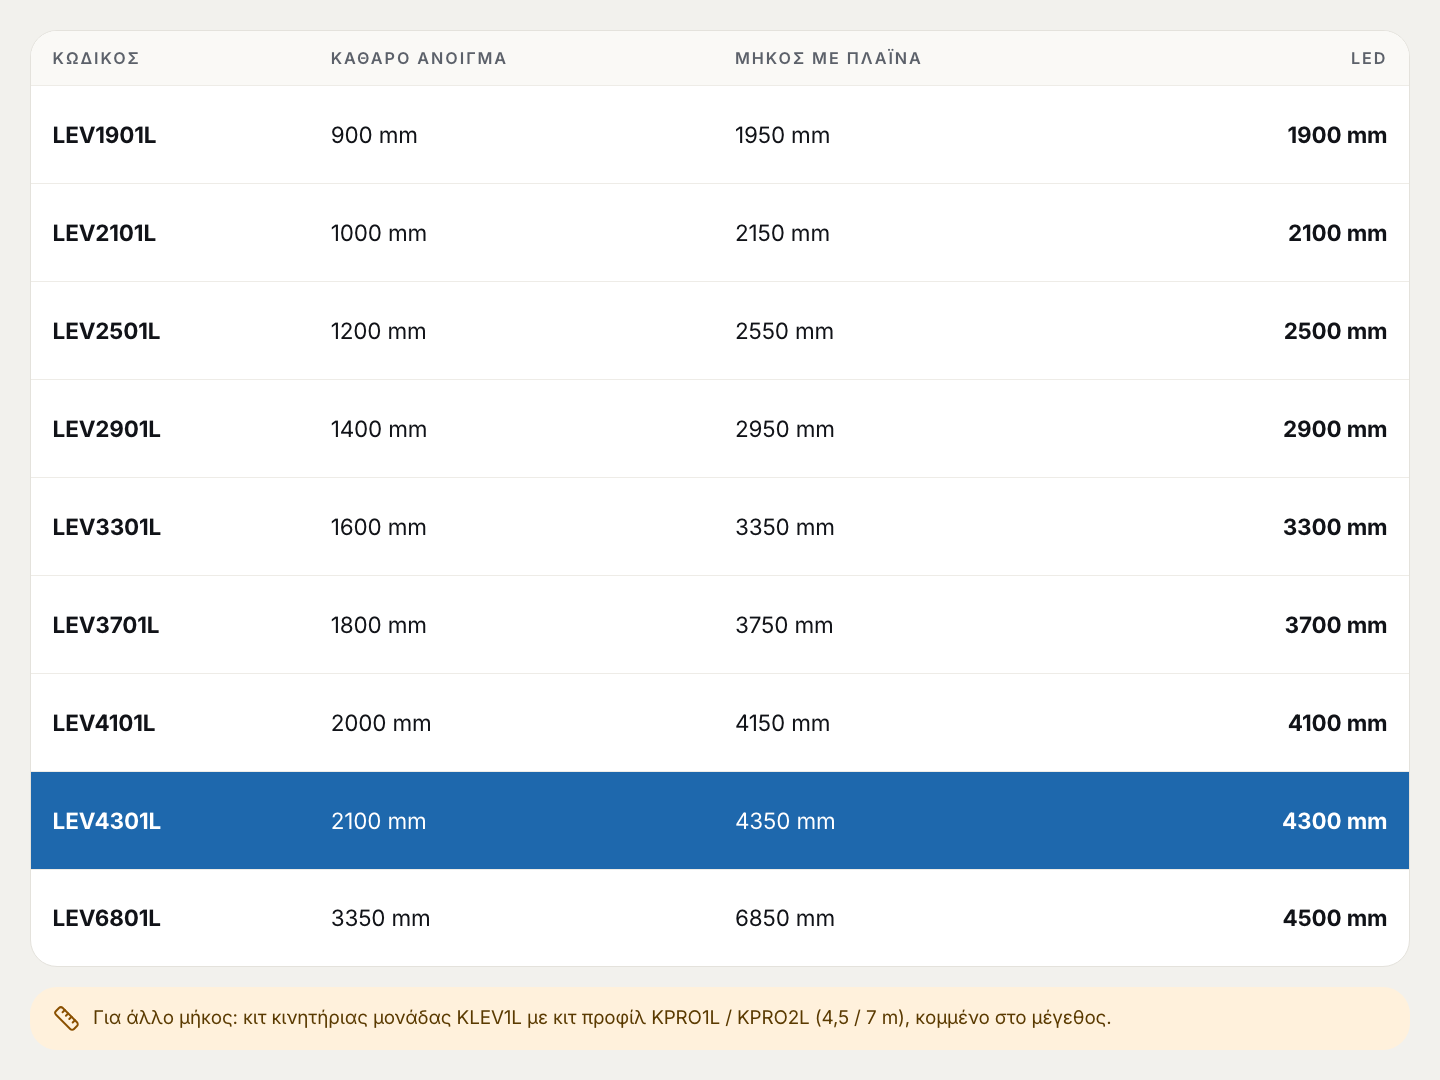Select product code LEV2101L

pyautogui.click(x=105, y=233)
